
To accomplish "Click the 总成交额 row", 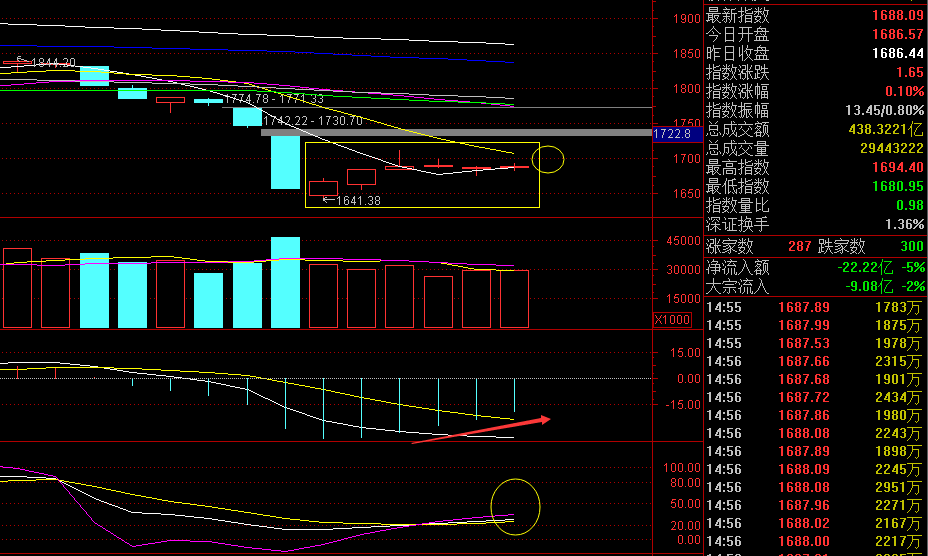I will pyautogui.click(x=815, y=129).
